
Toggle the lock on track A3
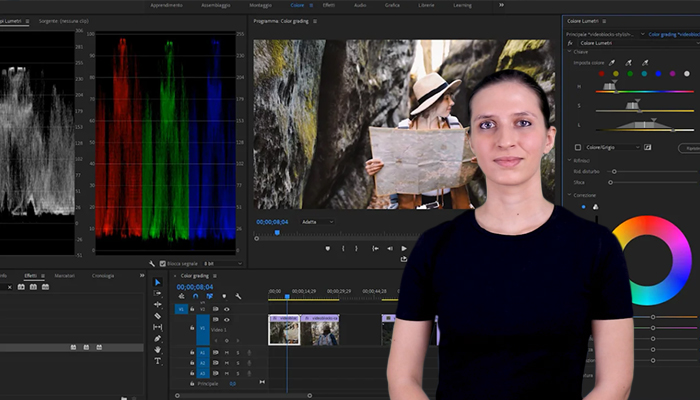(192, 373)
